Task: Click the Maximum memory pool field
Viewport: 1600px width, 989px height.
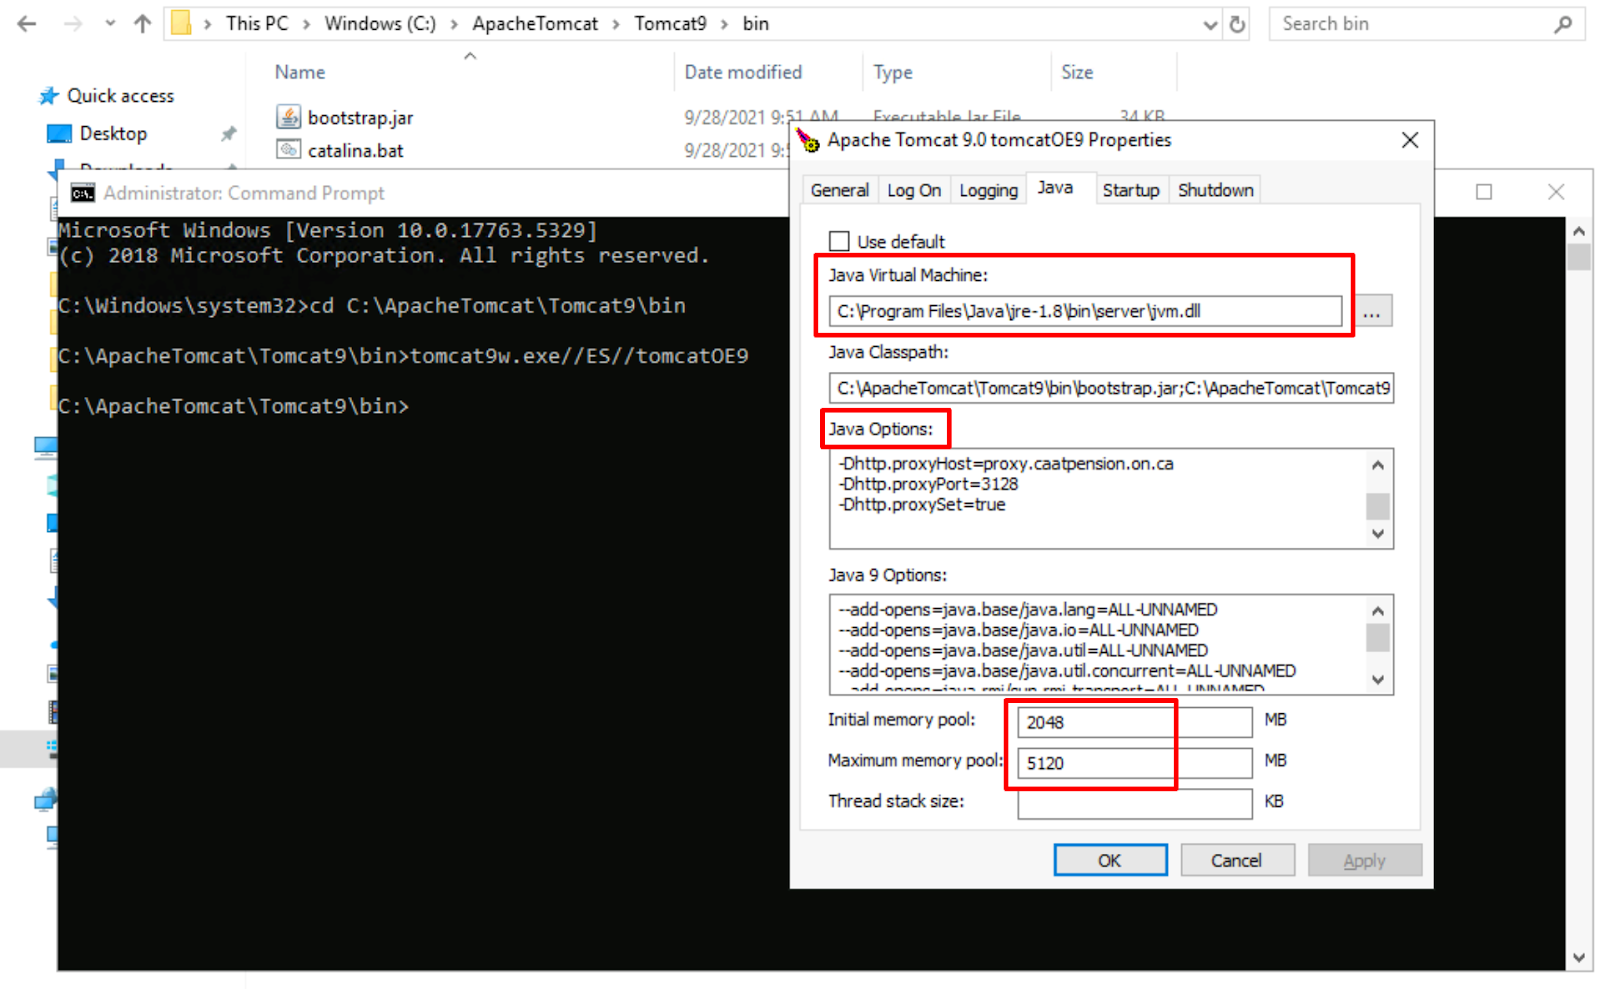Action: click(1135, 763)
